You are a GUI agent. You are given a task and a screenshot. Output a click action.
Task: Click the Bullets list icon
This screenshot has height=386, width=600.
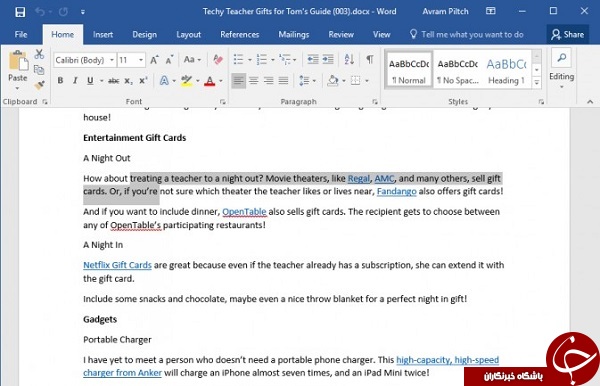click(x=238, y=60)
